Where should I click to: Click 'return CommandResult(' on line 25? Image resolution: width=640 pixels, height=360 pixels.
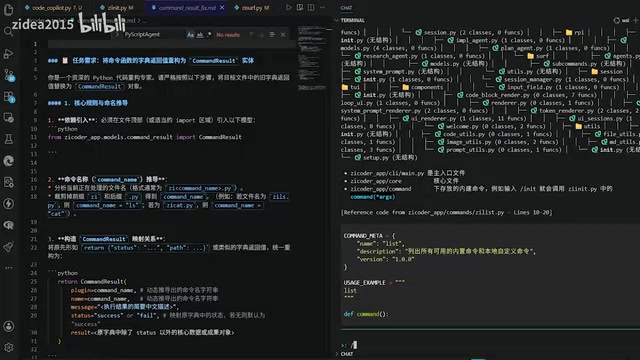click(x=92, y=282)
